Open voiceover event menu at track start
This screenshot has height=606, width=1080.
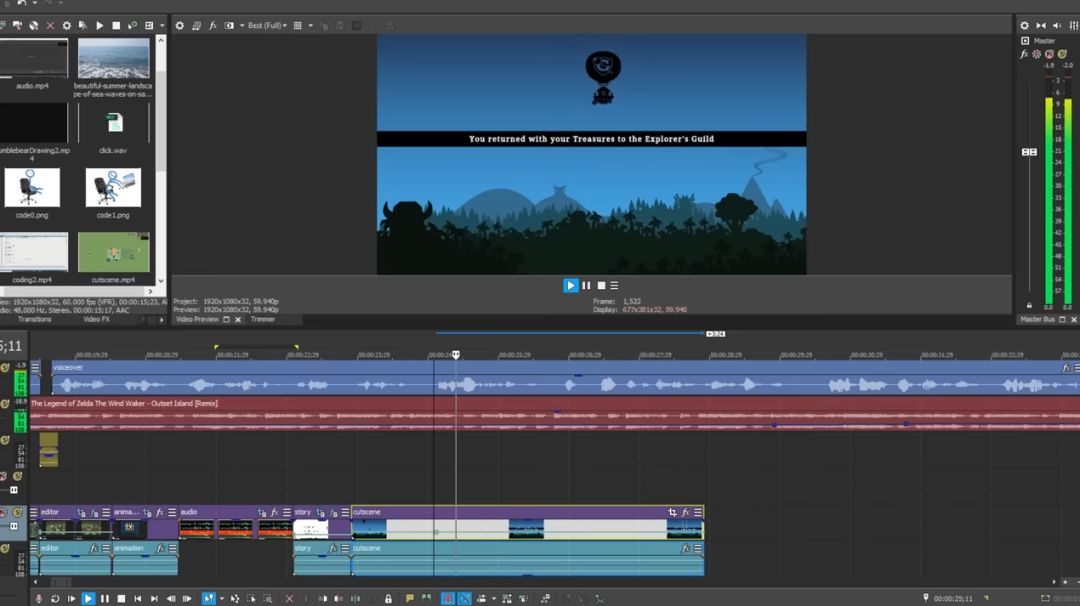[x=35, y=367]
